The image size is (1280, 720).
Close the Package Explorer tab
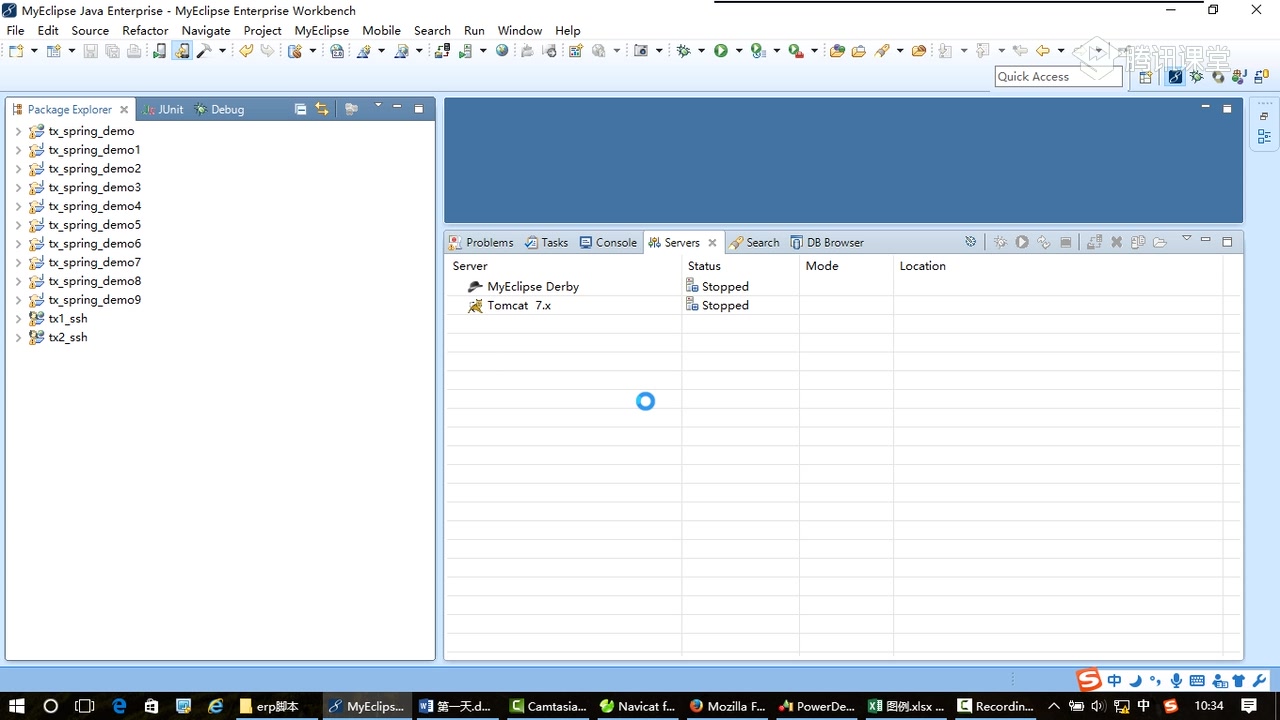(124, 109)
